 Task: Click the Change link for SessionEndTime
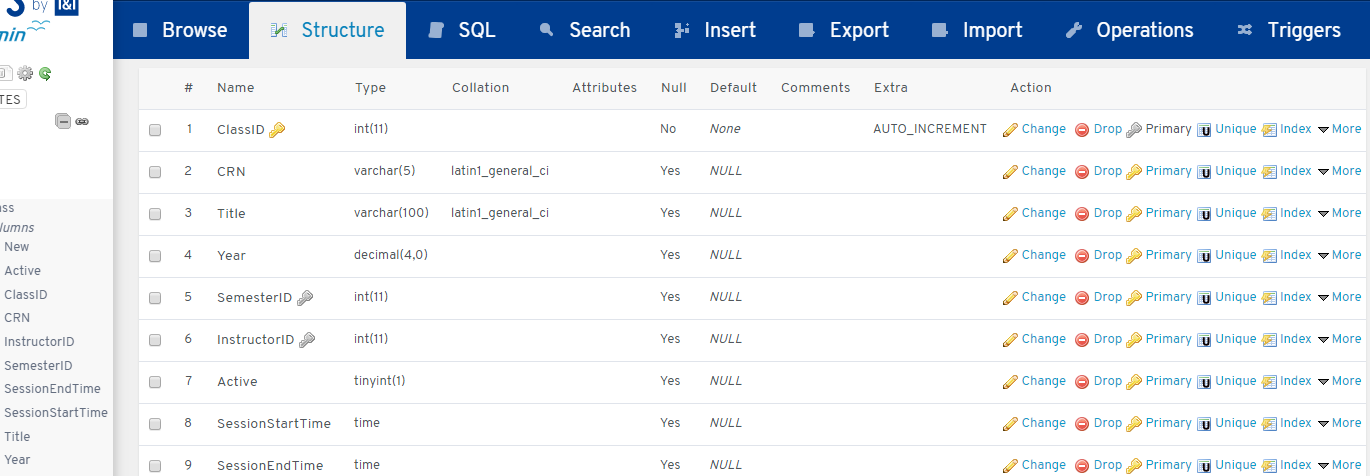click(x=1043, y=465)
